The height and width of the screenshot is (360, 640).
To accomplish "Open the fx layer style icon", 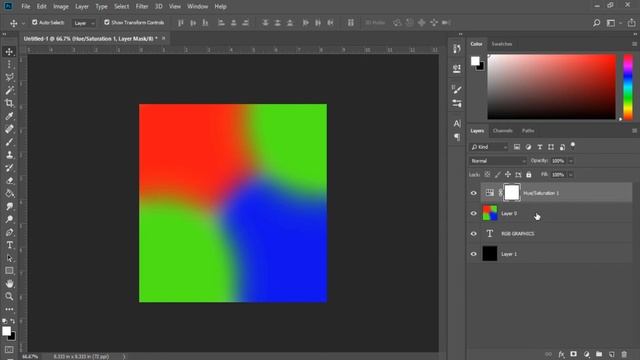I will click(x=561, y=354).
